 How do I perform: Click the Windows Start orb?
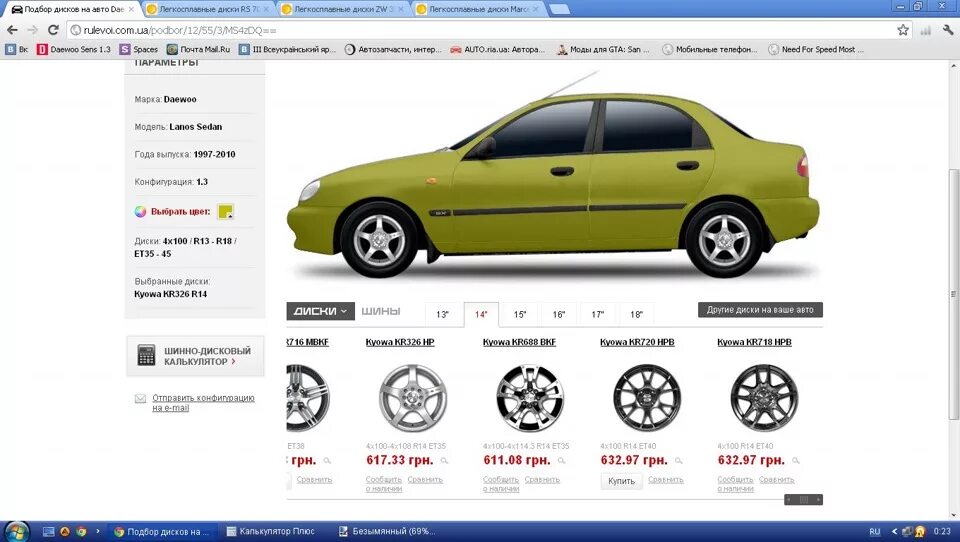tap(17, 531)
